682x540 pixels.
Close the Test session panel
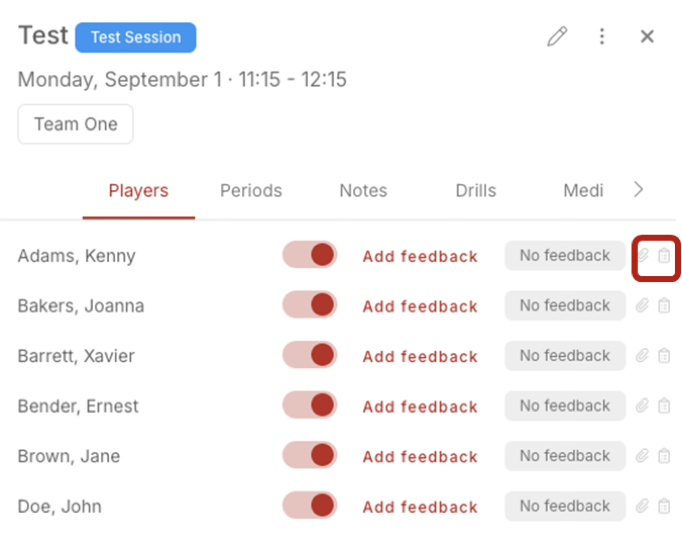(647, 37)
